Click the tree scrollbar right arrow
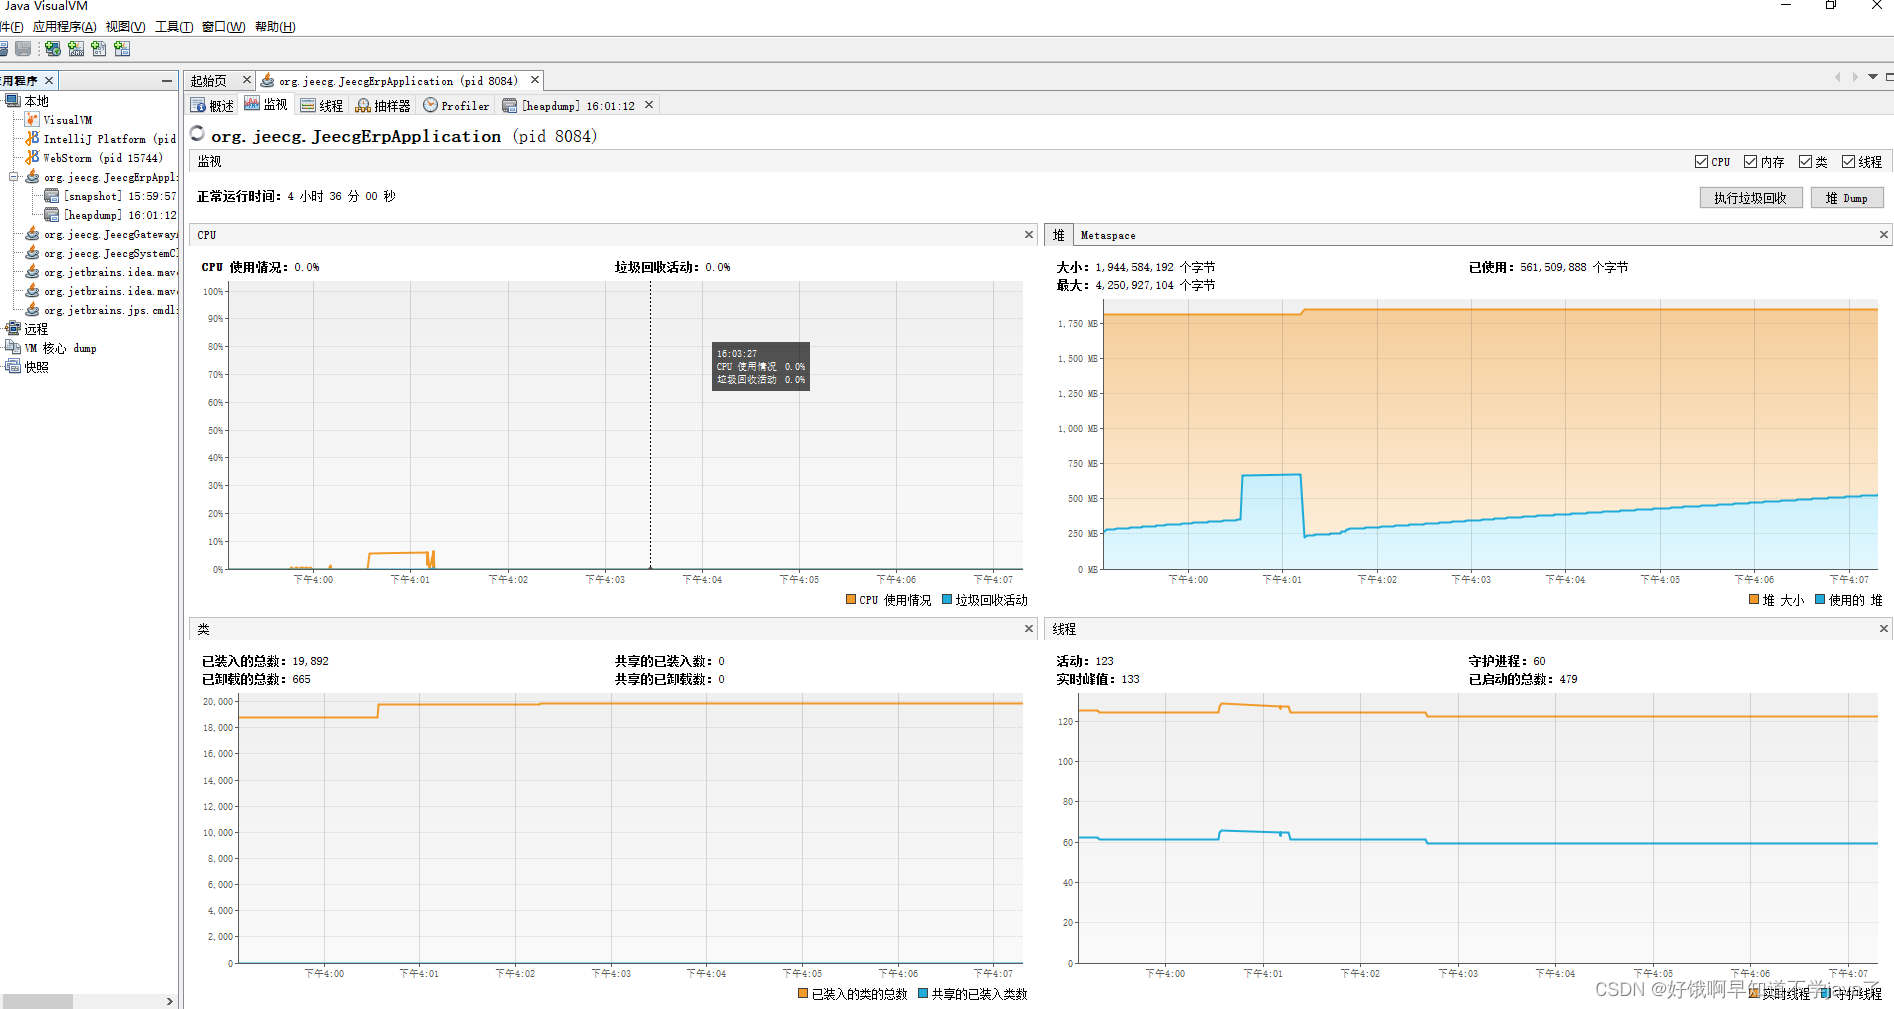Image resolution: width=1894 pixels, height=1009 pixels. [170, 1001]
